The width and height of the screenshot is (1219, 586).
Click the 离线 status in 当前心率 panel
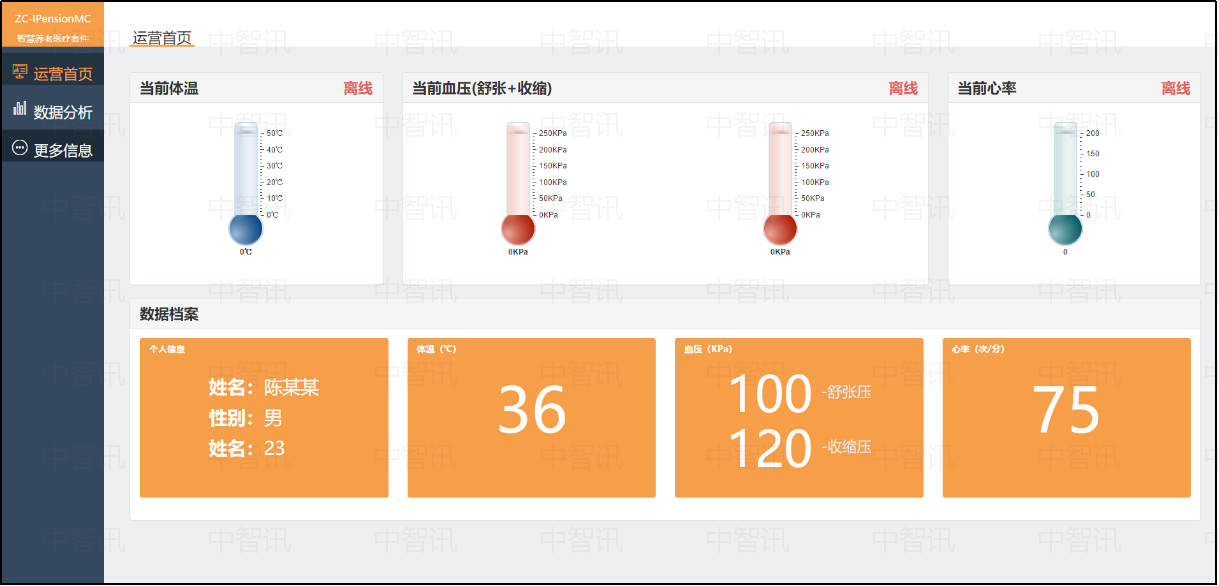1176,88
